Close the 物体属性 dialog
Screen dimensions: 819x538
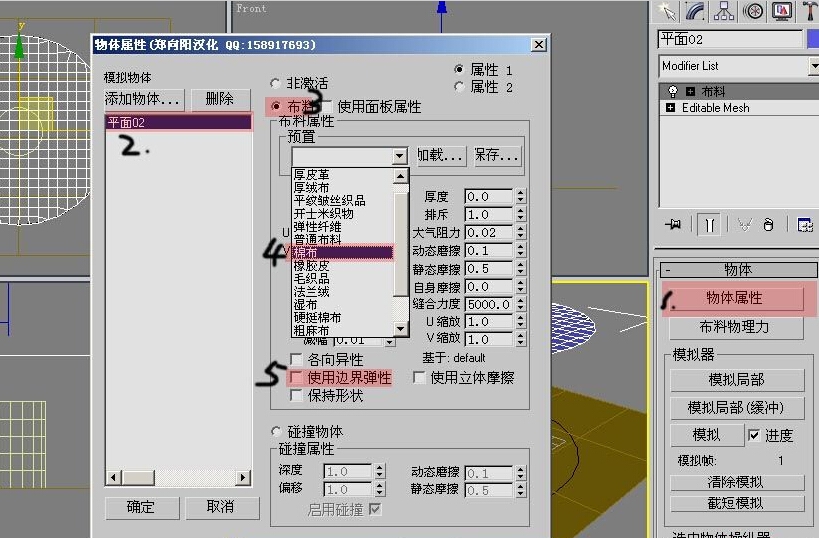click(539, 45)
